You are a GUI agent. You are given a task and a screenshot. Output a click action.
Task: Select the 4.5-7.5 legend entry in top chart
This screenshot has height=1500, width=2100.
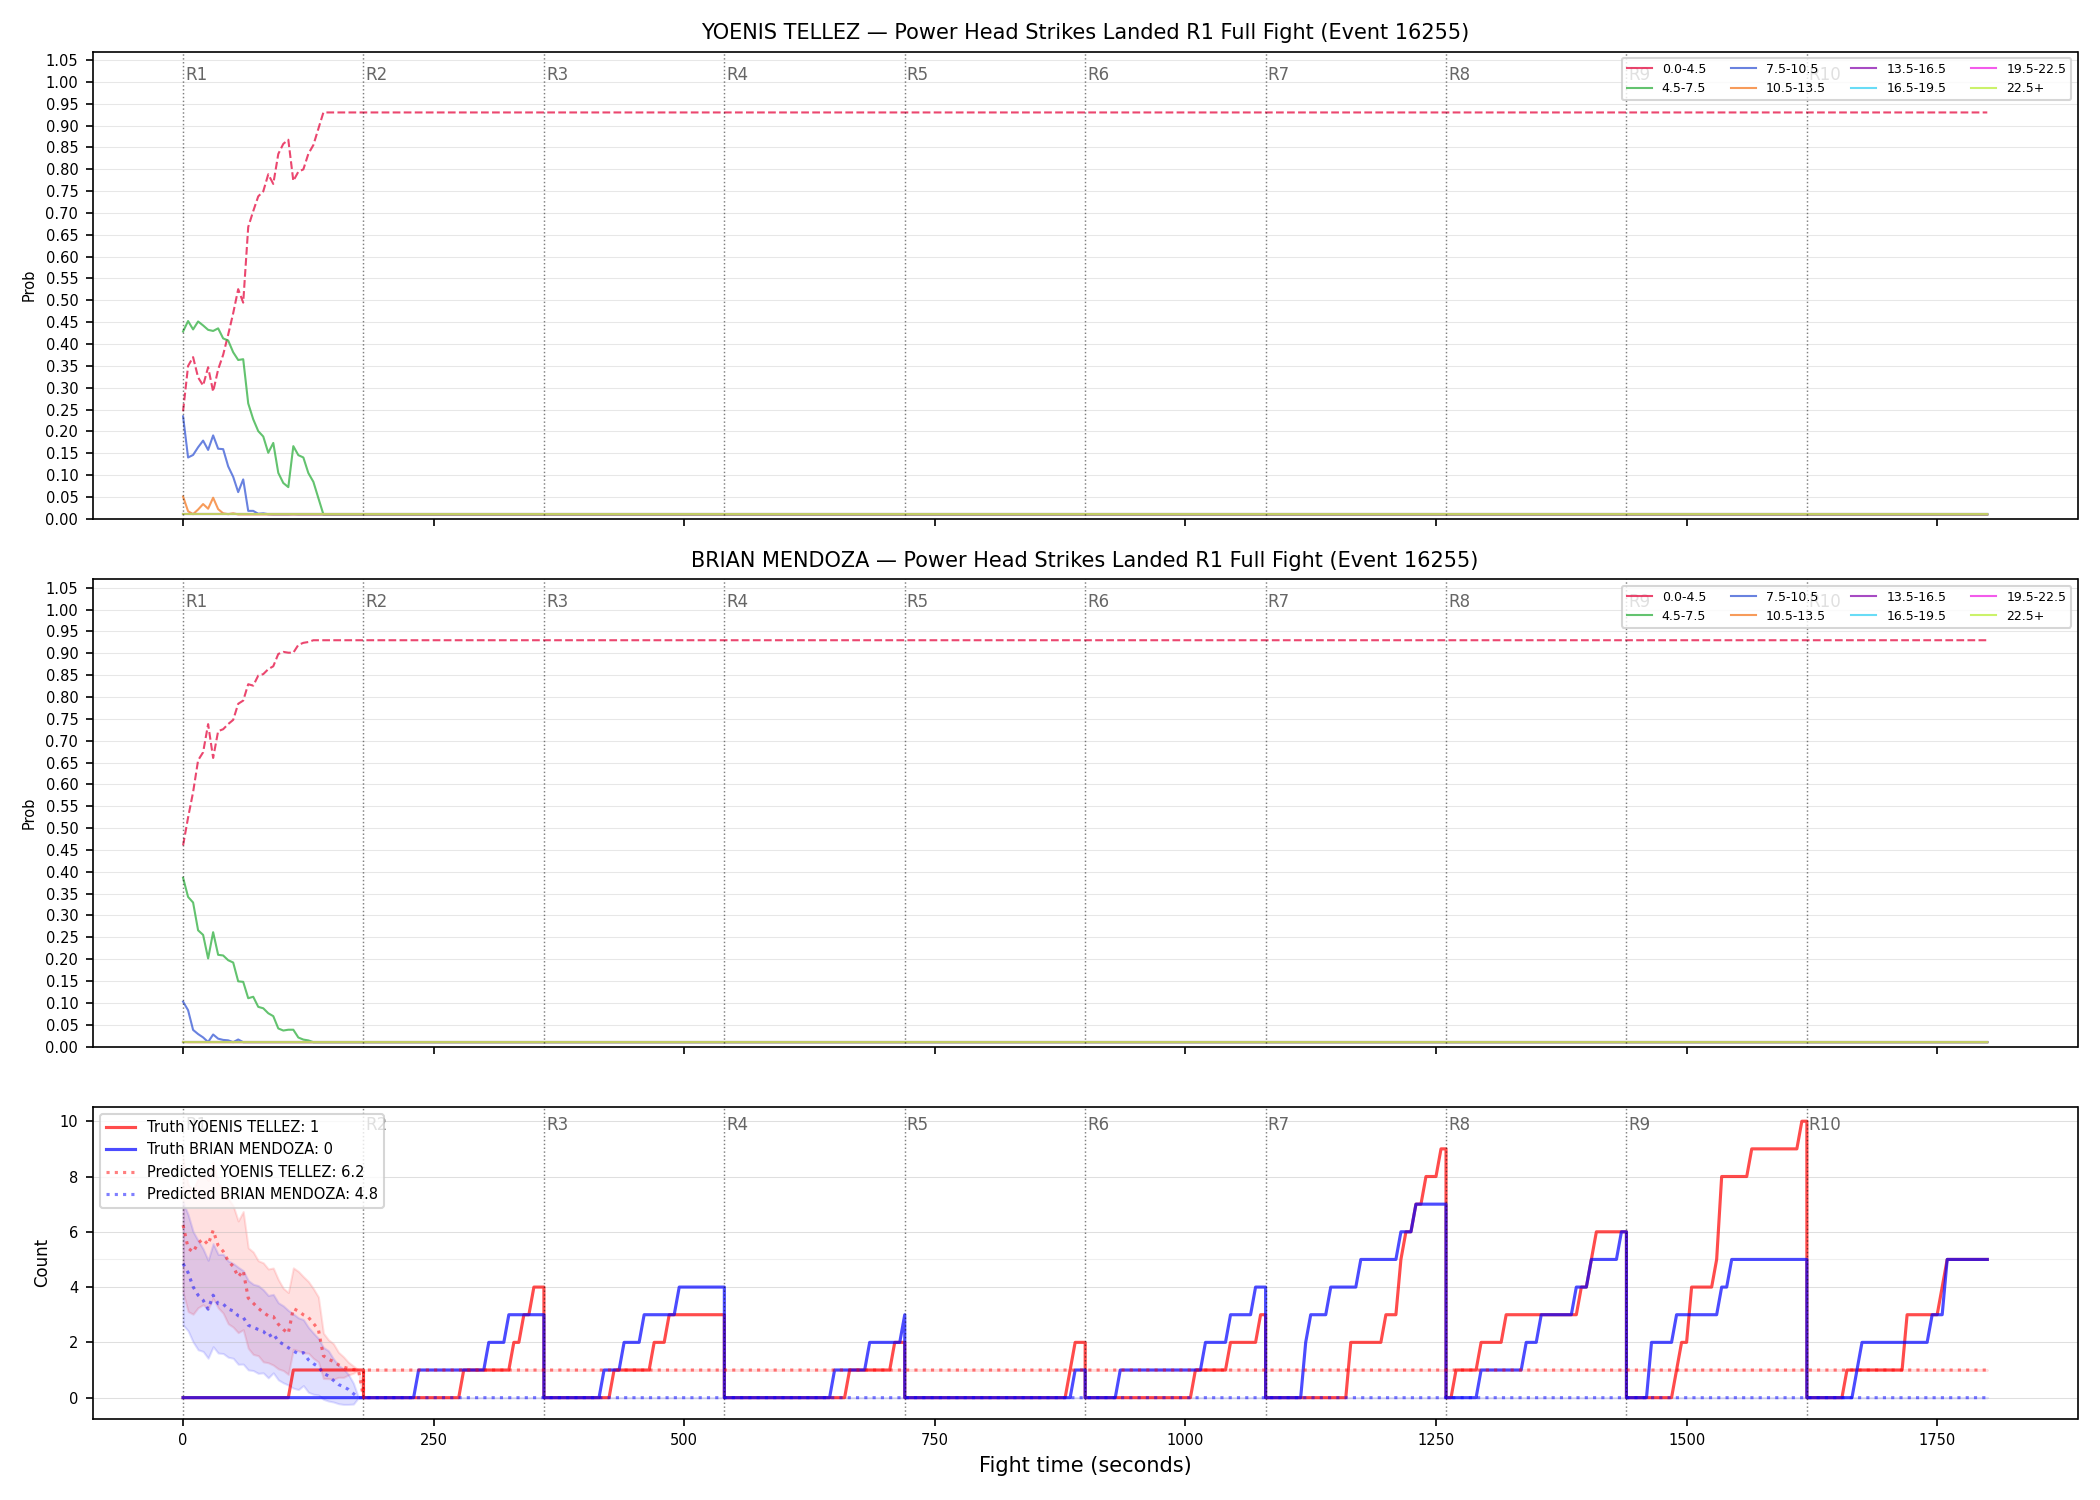click(1666, 88)
